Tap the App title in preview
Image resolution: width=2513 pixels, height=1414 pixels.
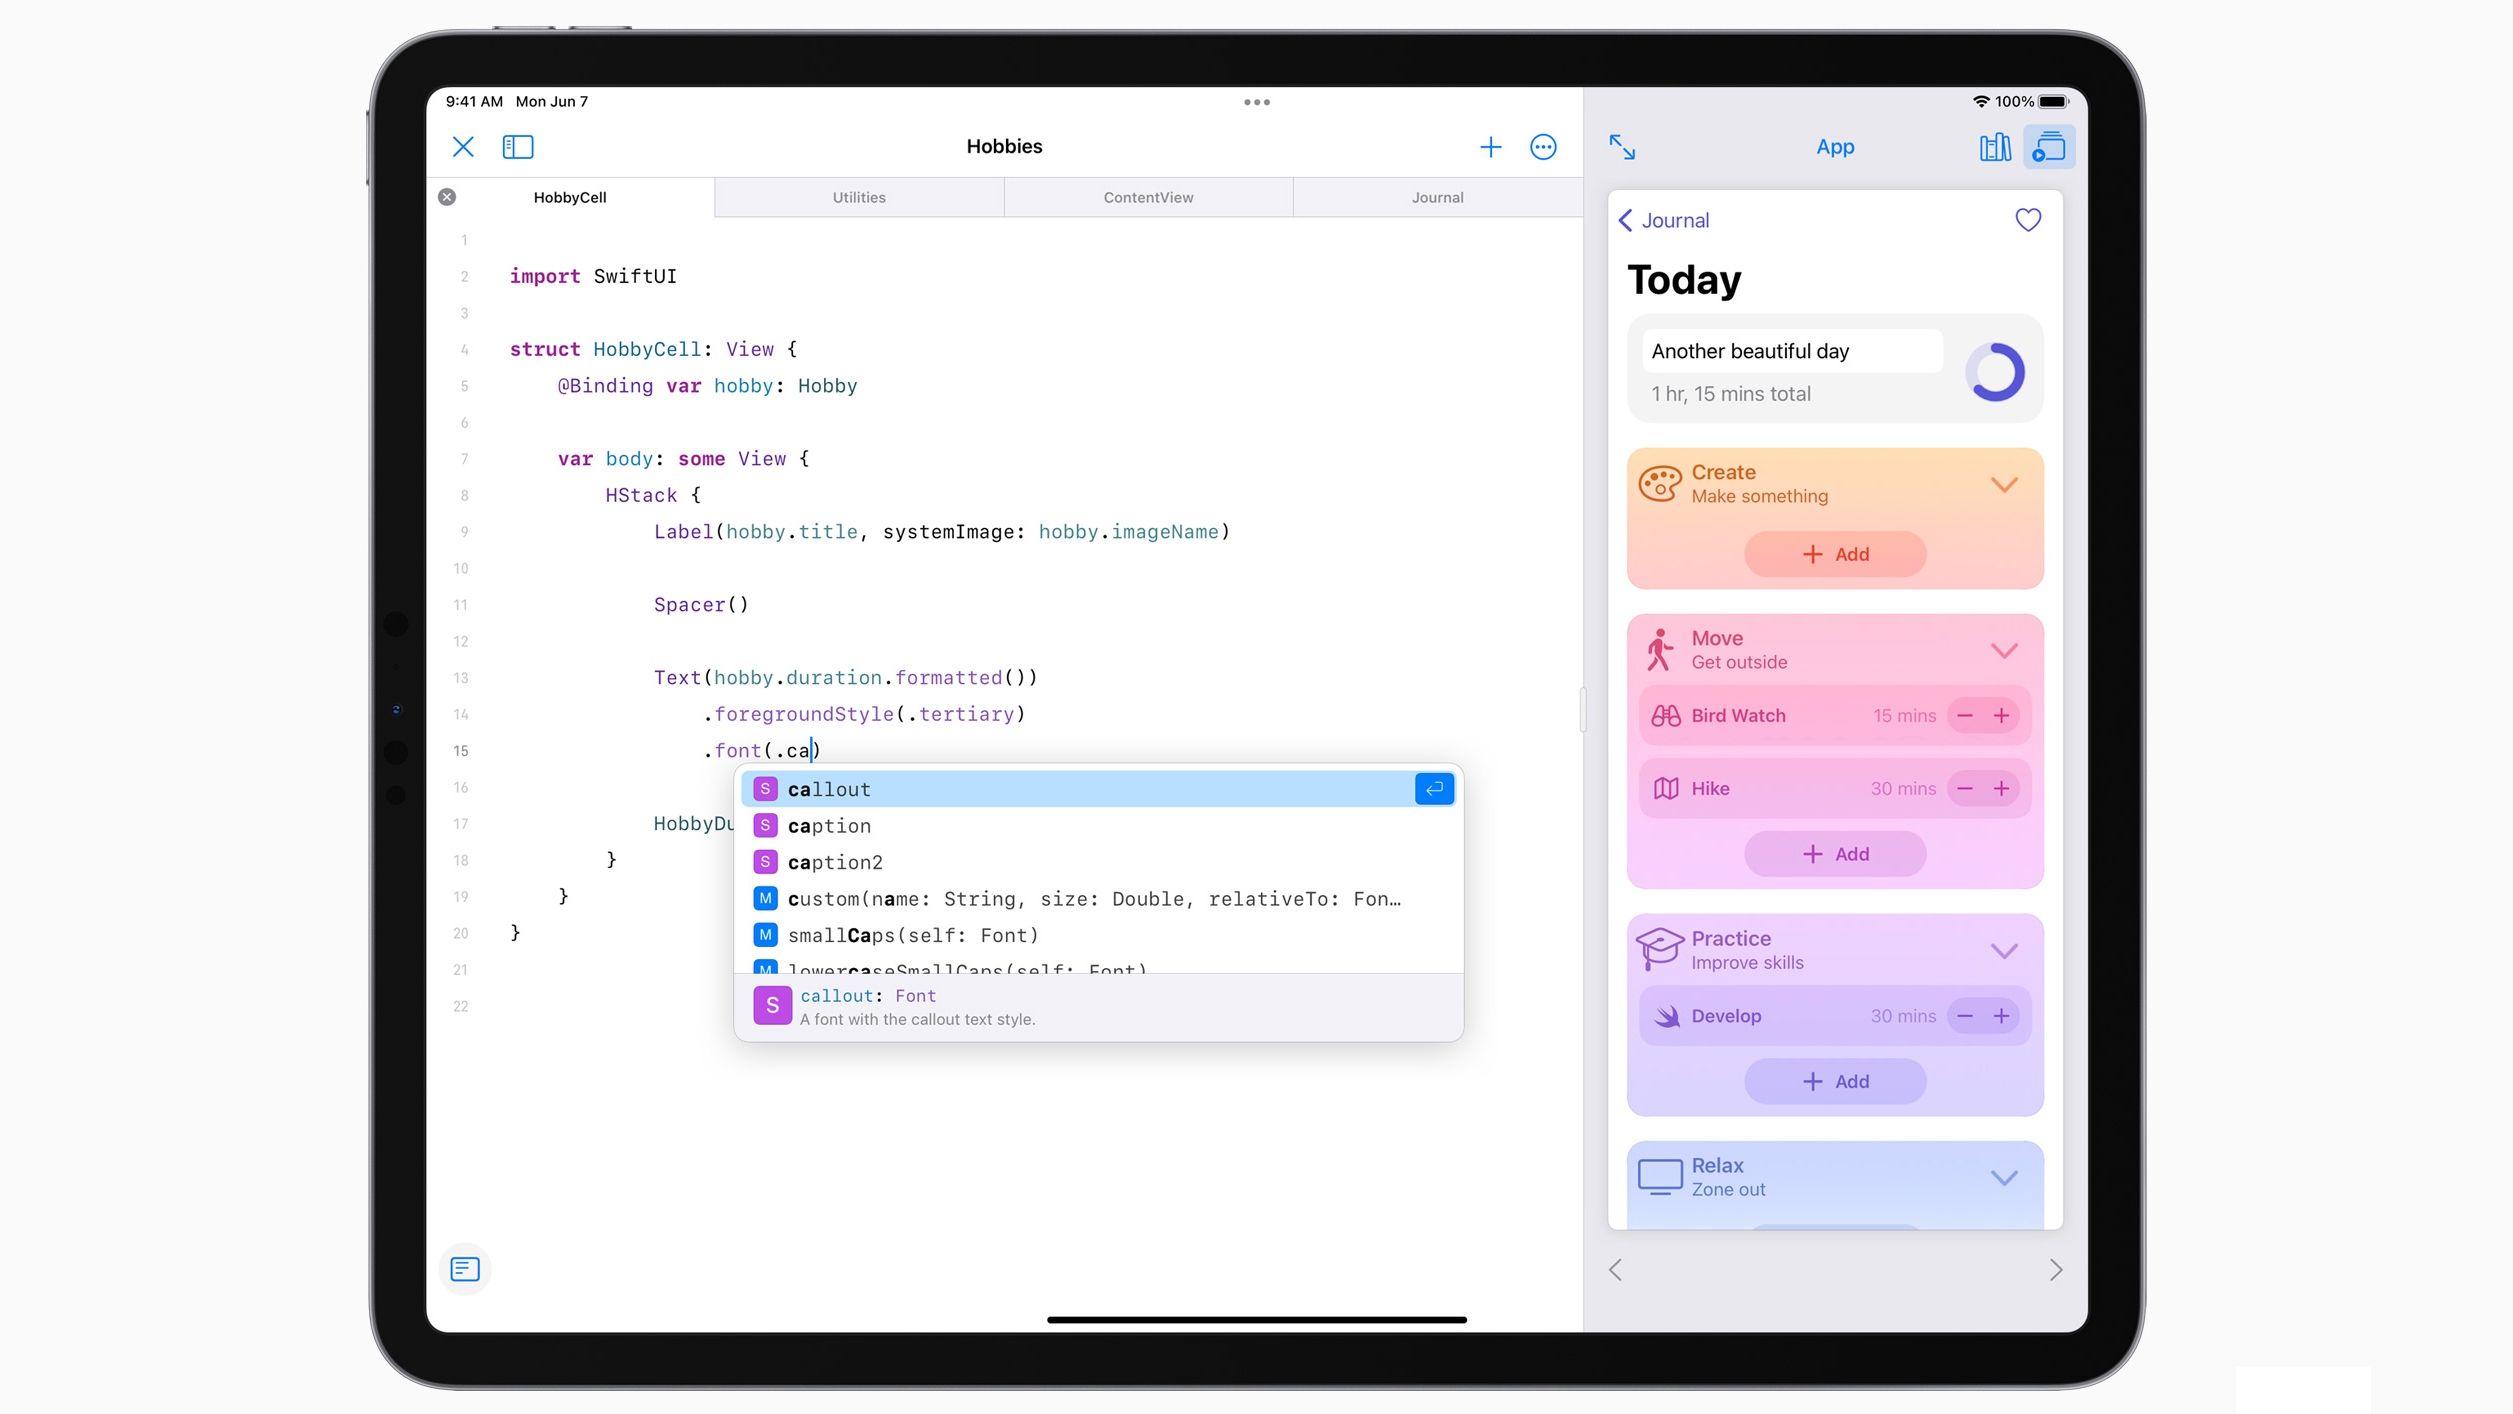click(x=1834, y=147)
